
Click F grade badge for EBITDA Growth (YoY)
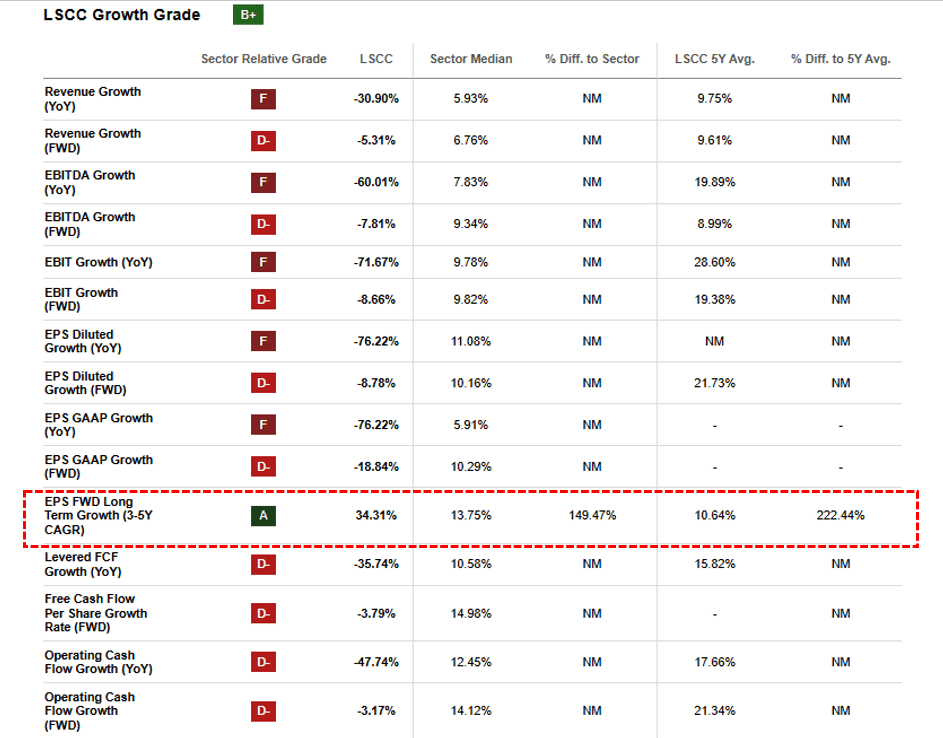263,182
